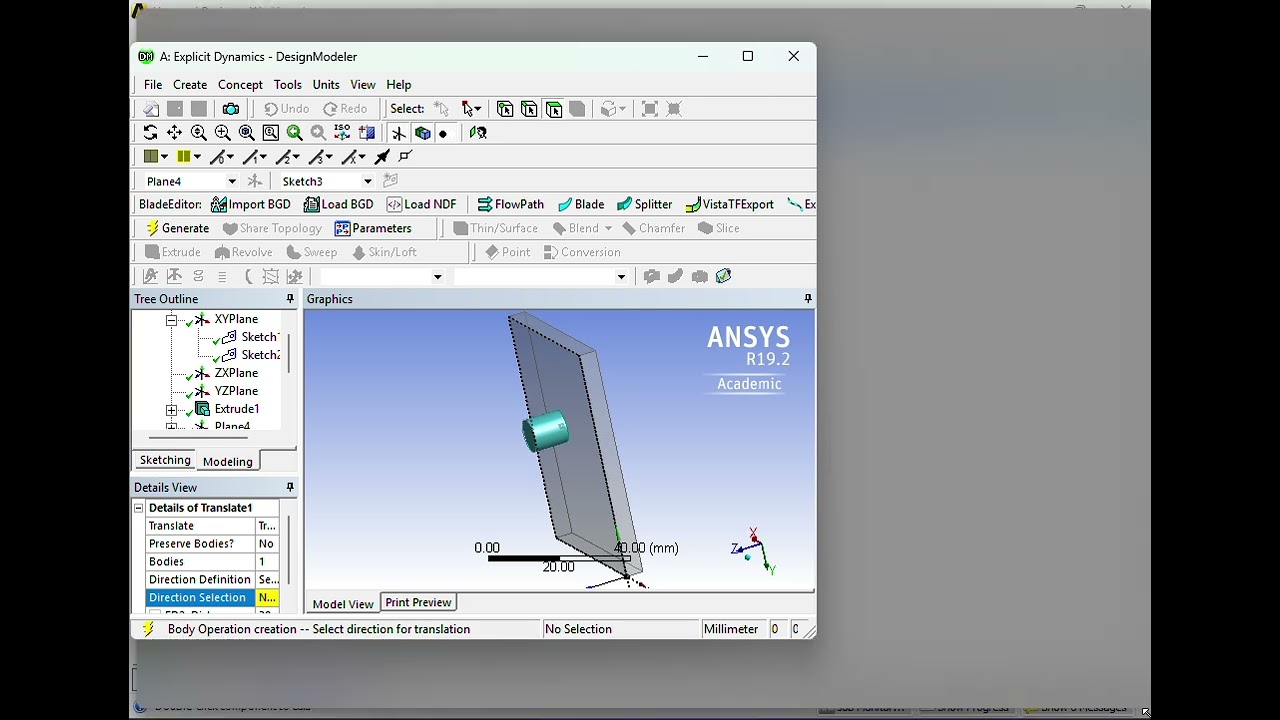Collapse the XYPlane tree node
This screenshot has width=1280, height=720.
pos(171,320)
